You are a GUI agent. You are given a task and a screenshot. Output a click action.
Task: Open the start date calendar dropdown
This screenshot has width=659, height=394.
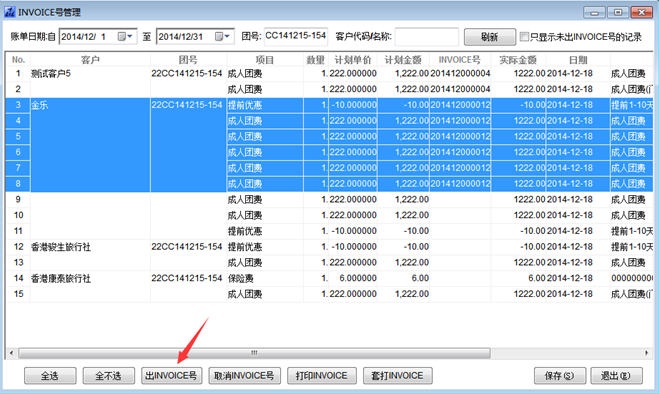pyautogui.click(x=125, y=37)
